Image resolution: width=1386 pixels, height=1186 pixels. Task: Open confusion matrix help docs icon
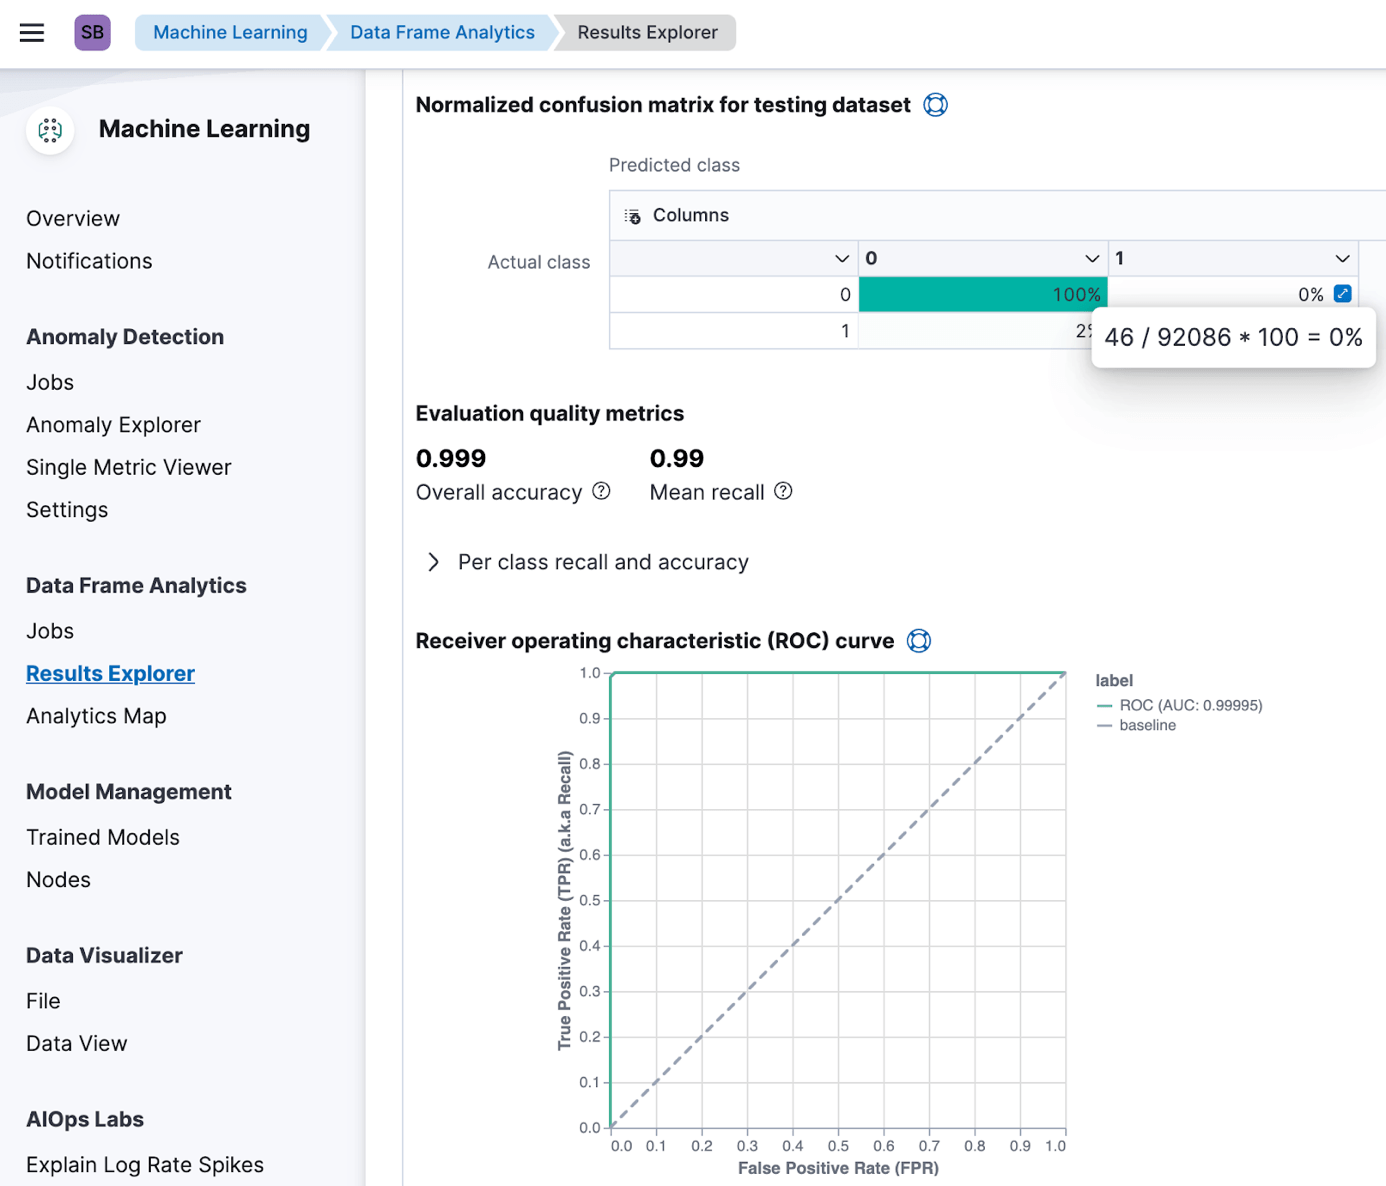935,105
